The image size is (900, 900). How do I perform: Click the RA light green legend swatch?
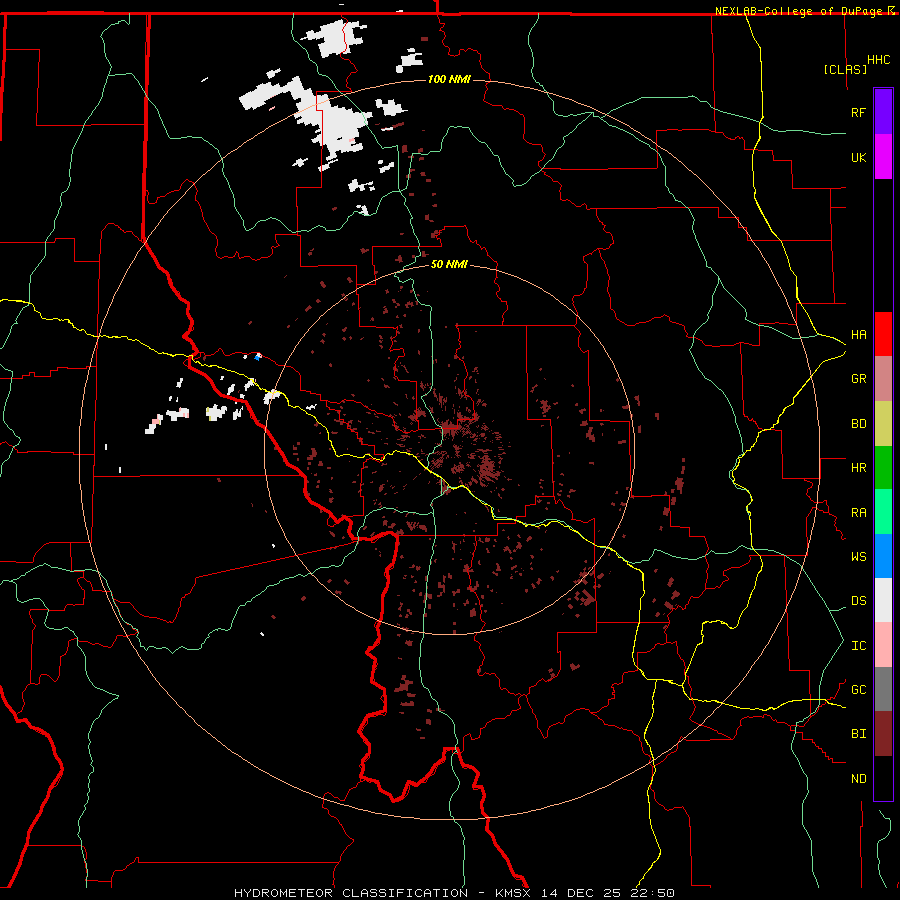point(883,512)
